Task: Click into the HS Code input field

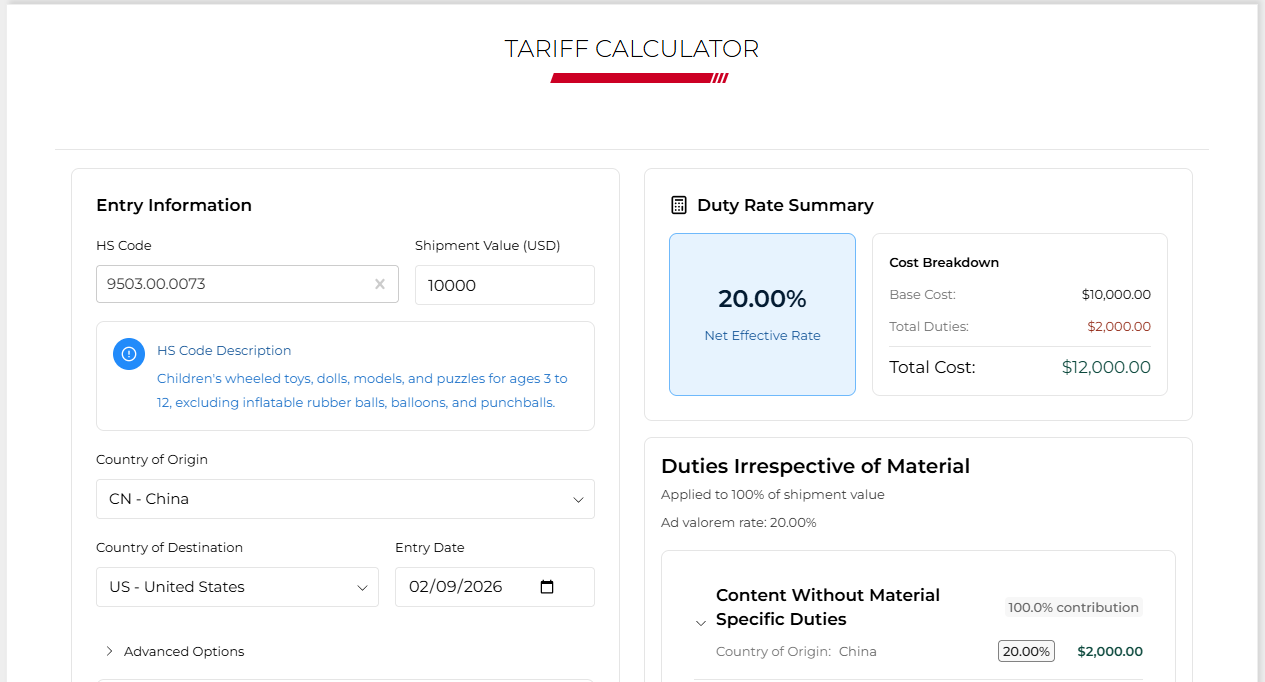Action: [235, 284]
